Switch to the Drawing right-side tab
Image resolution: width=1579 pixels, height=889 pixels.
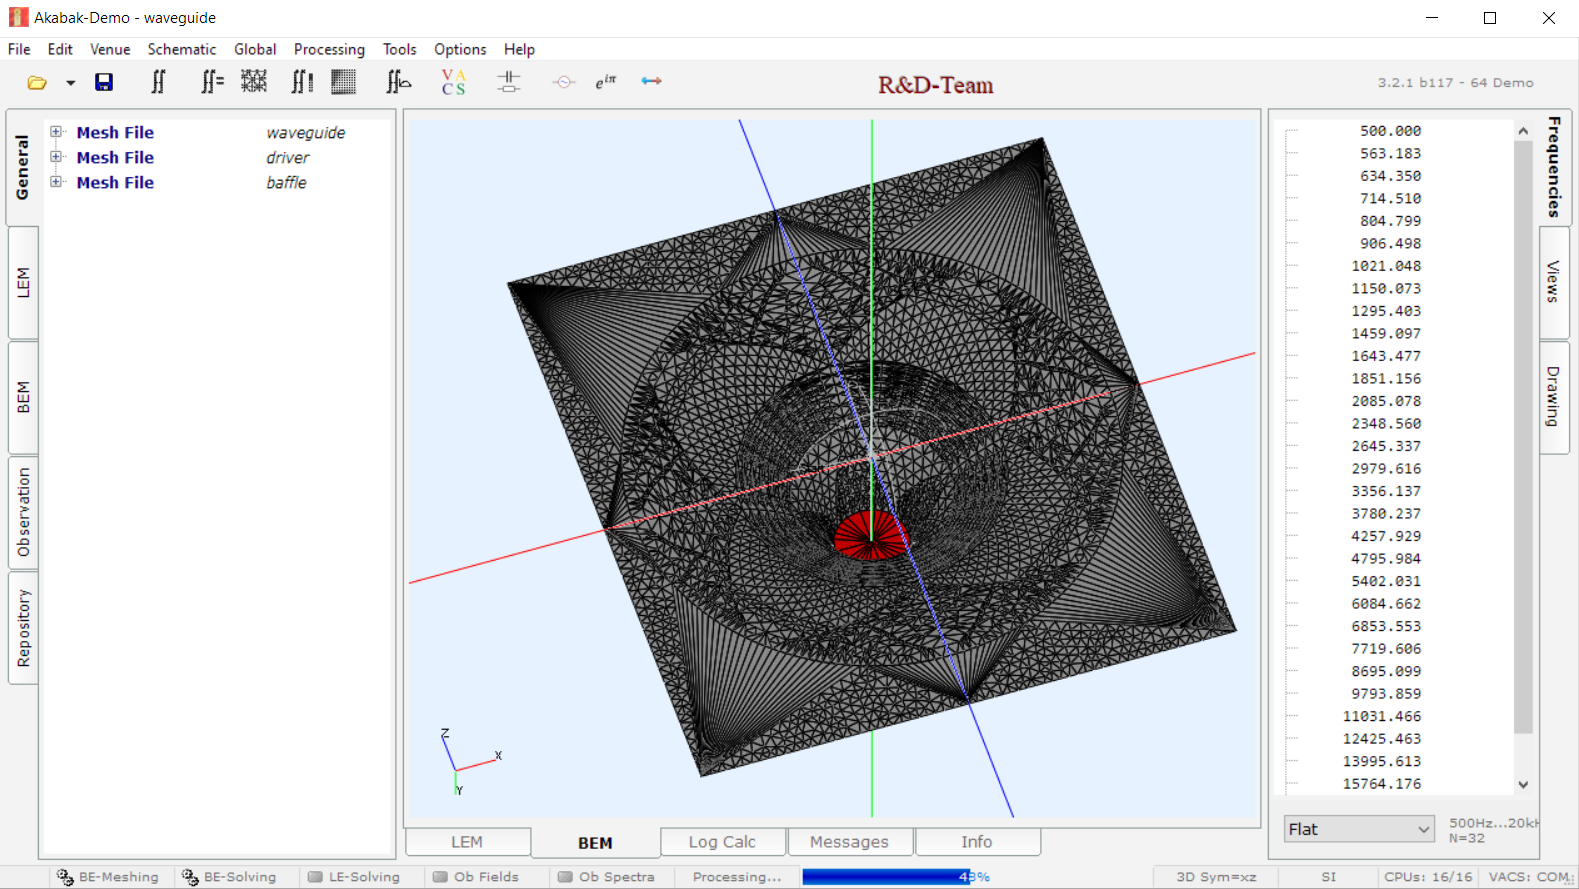[1553, 397]
